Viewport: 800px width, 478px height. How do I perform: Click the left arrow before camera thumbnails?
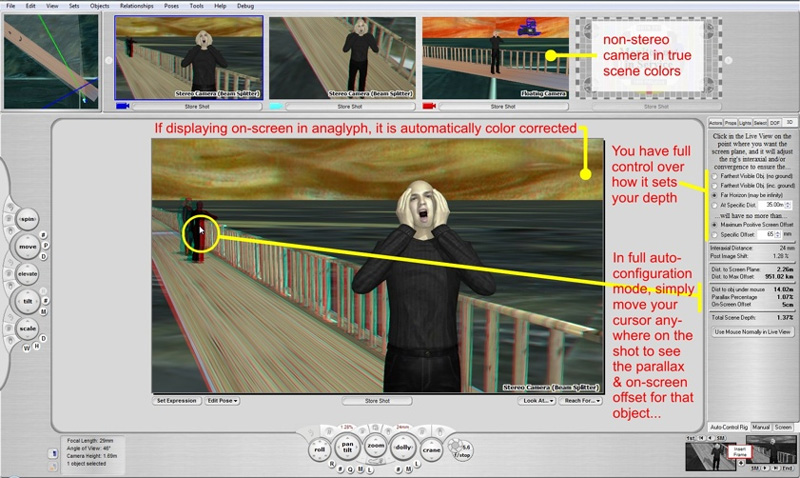[x=109, y=60]
